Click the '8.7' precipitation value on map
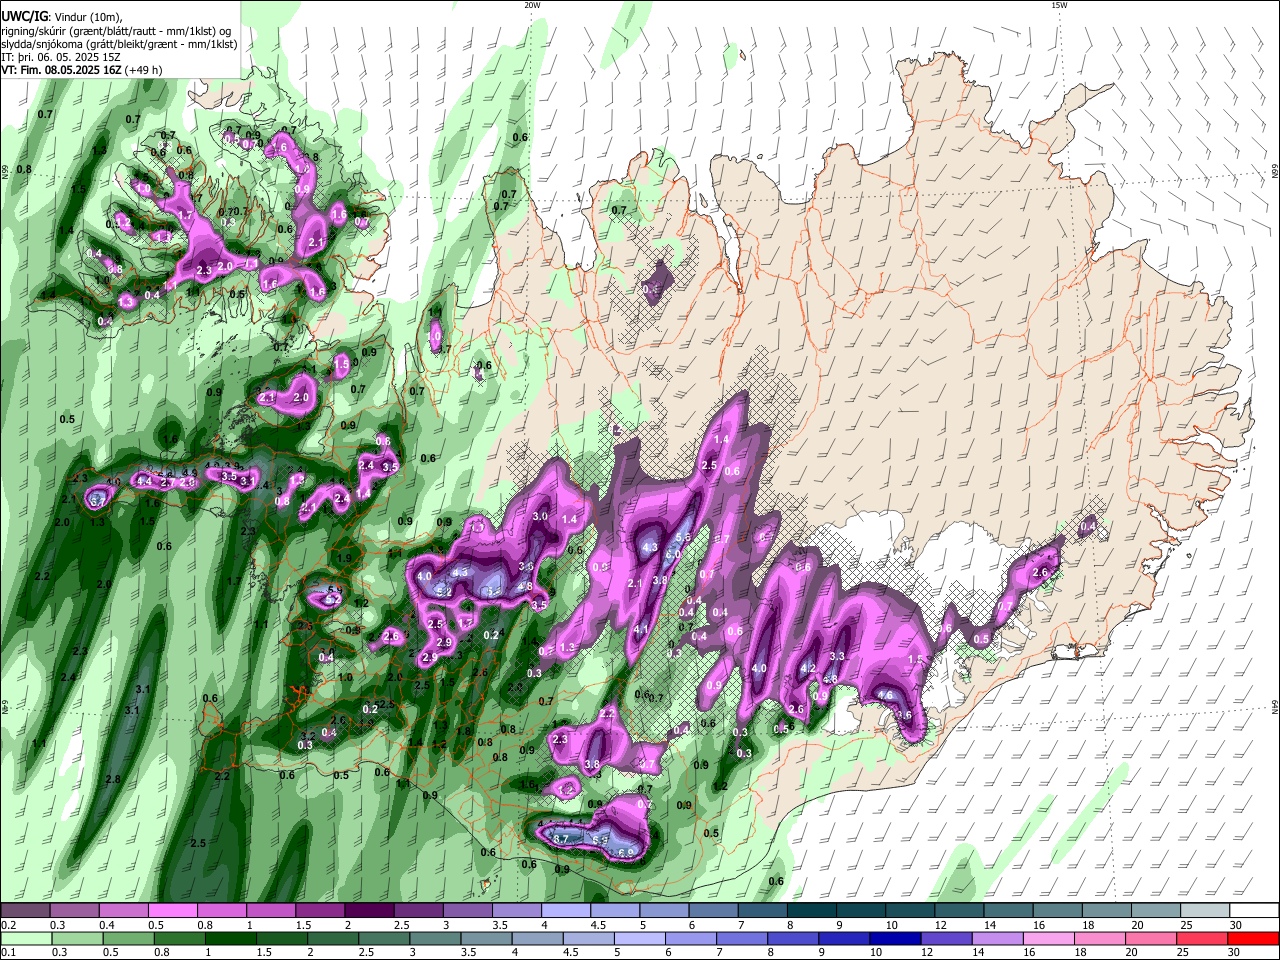The image size is (1280, 960). 561,838
